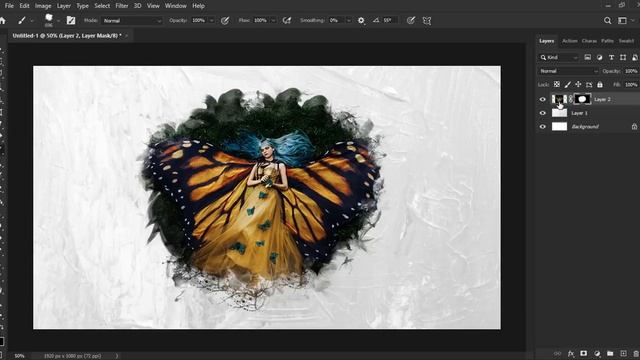Expand the brush preset picker arrow

(x=58, y=20)
